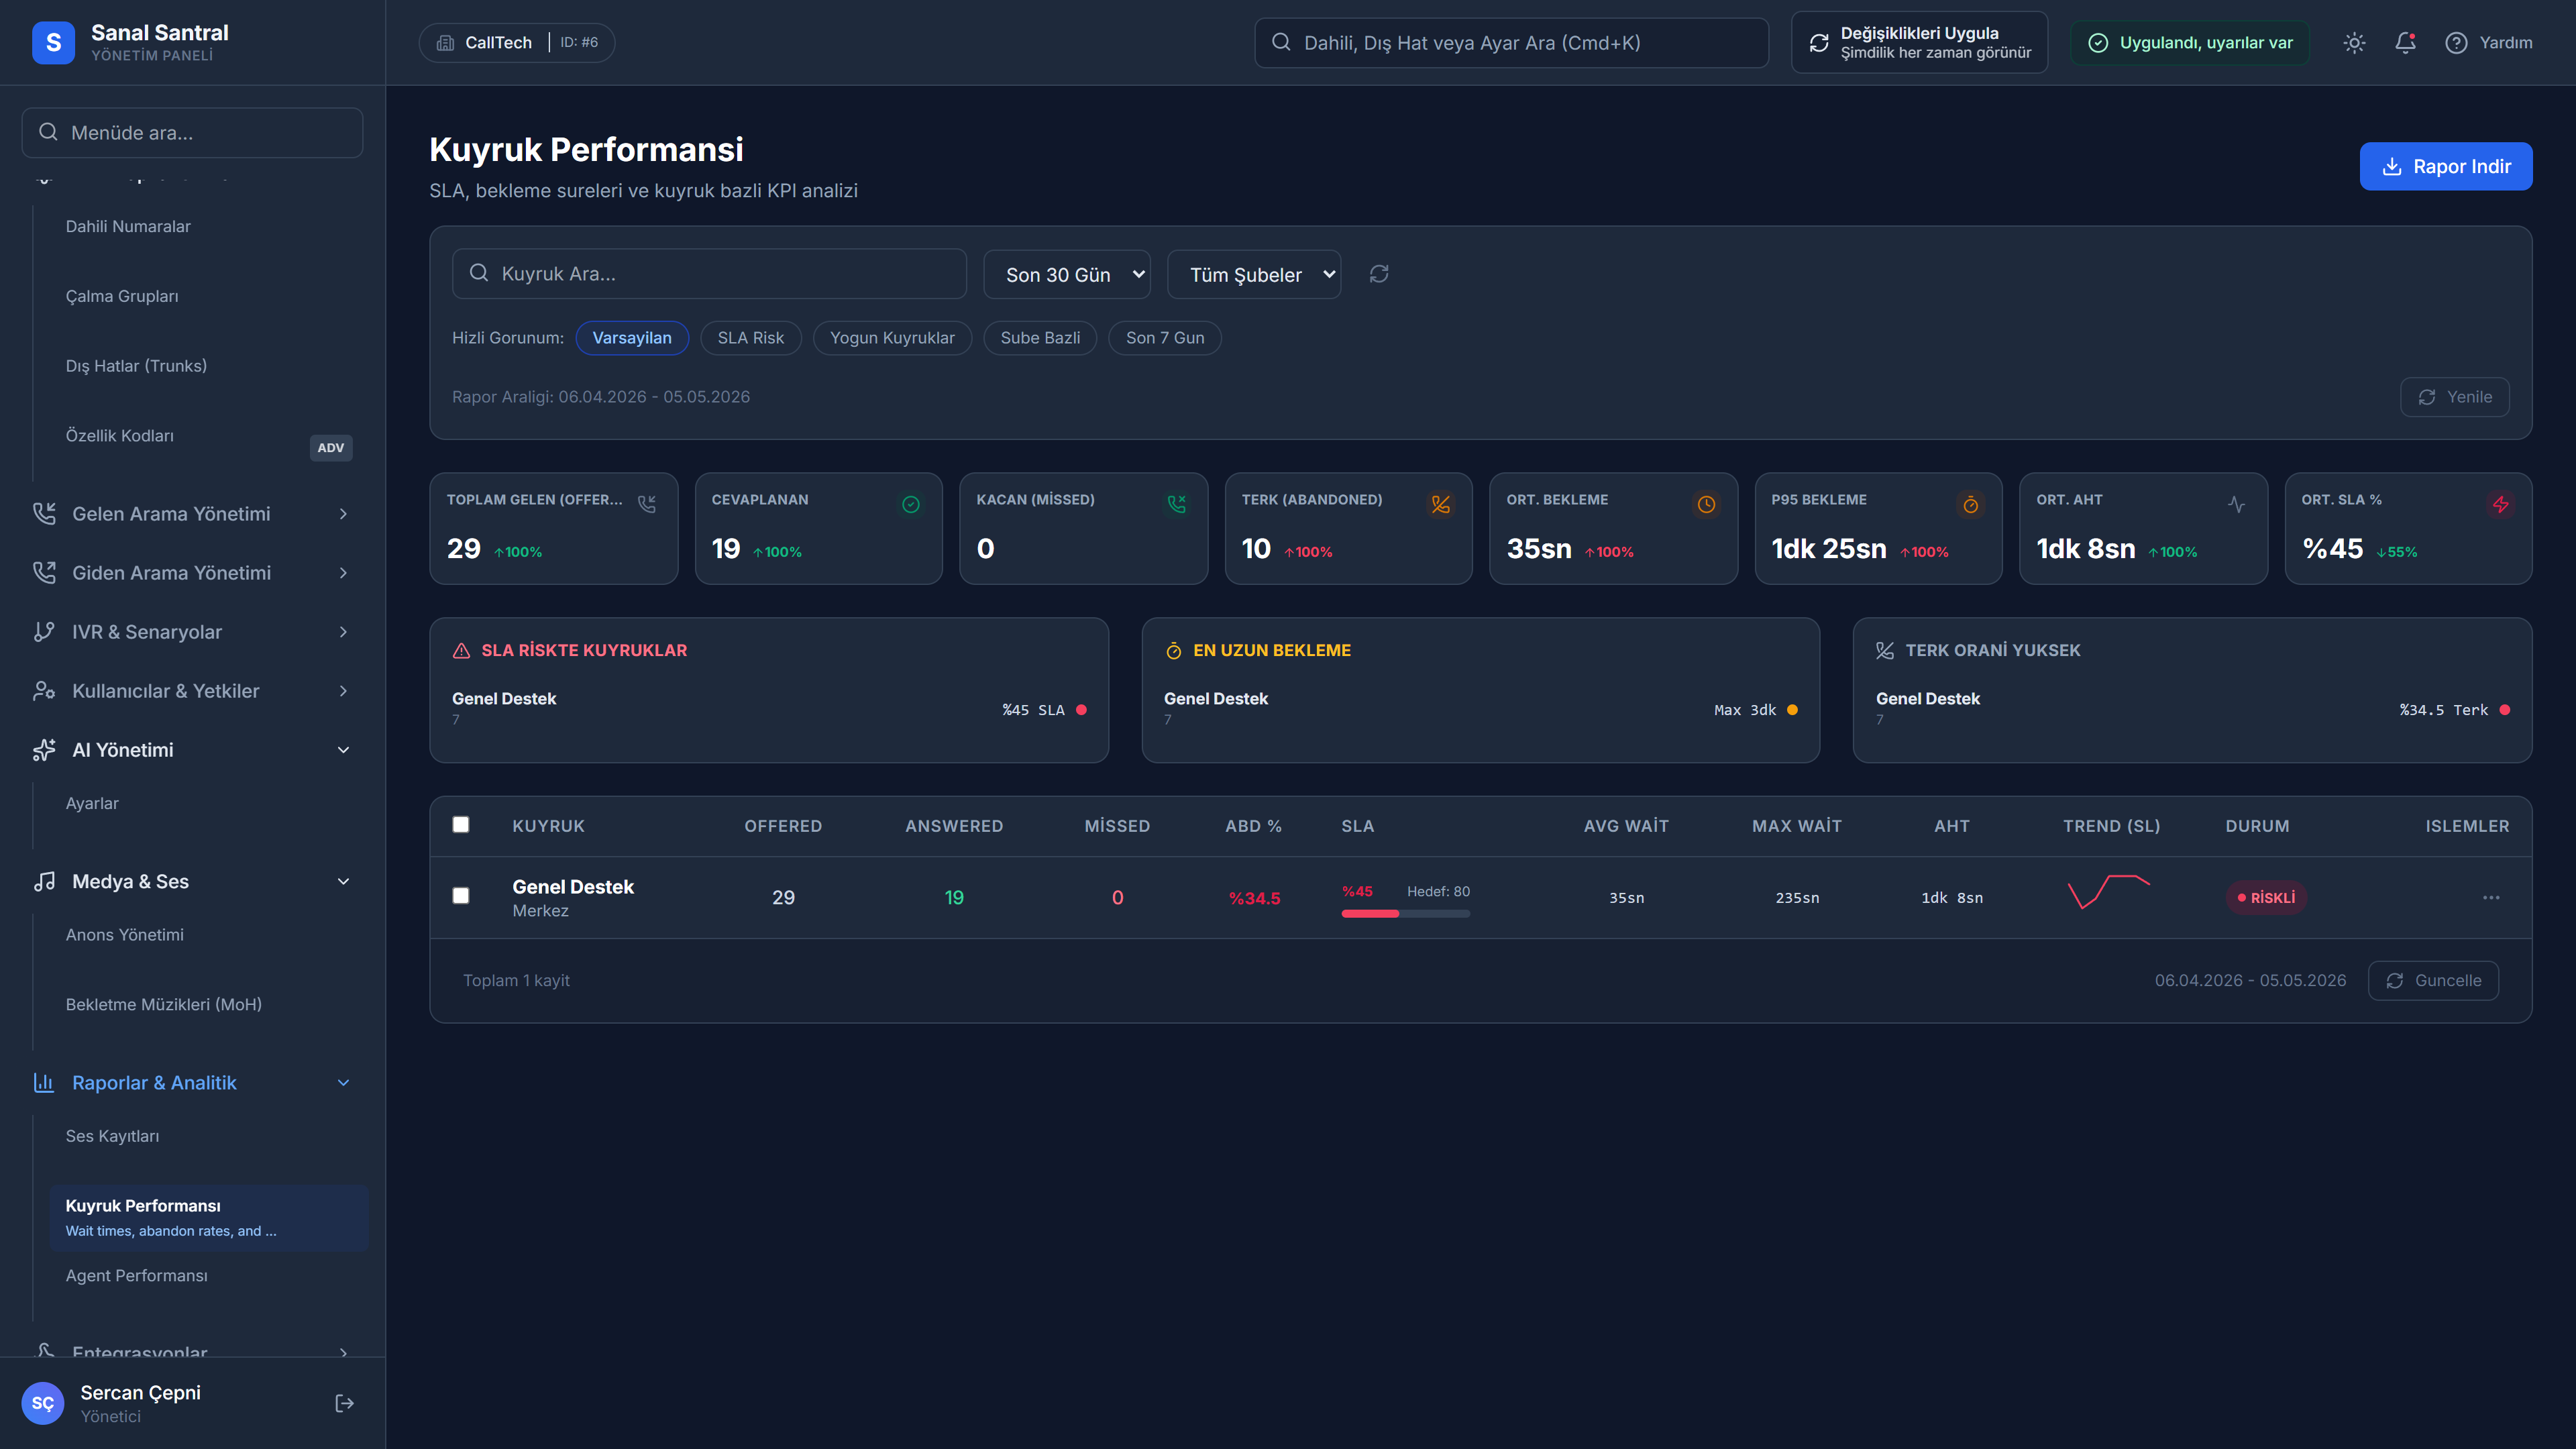Click the IVR & Senaryolar branch icon
The height and width of the screenshot is (1449, 2576).
(44, 631)
